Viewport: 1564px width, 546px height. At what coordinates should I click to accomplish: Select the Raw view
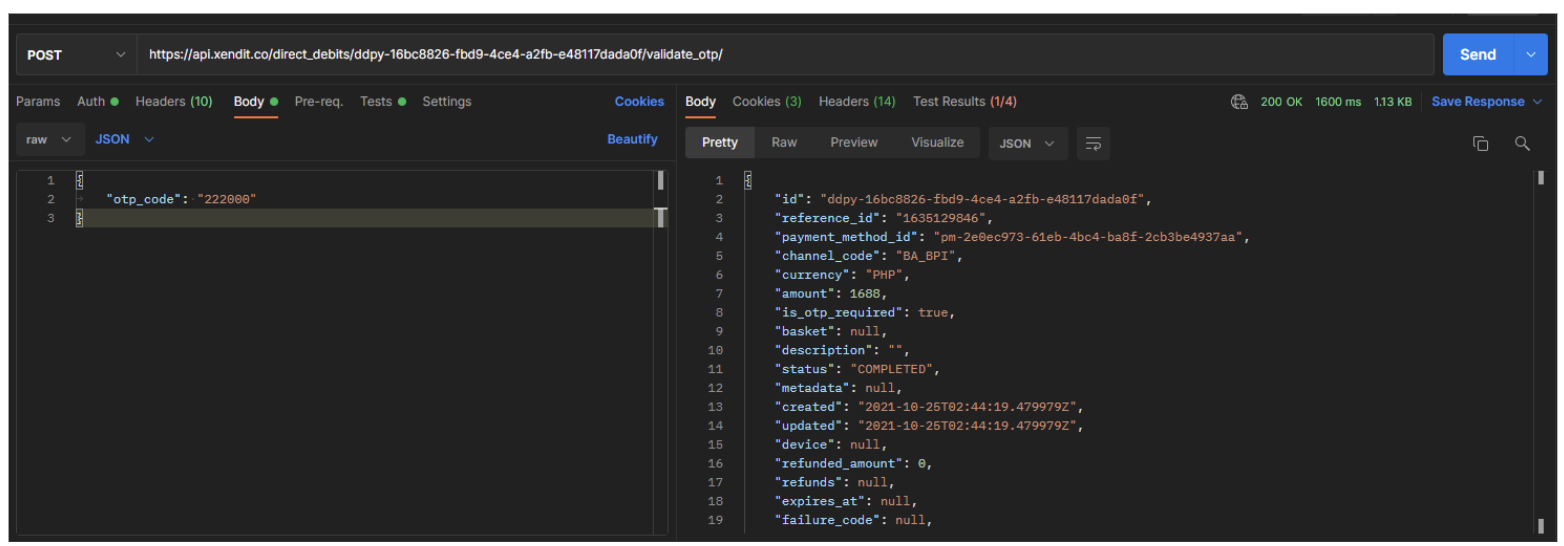784,143
